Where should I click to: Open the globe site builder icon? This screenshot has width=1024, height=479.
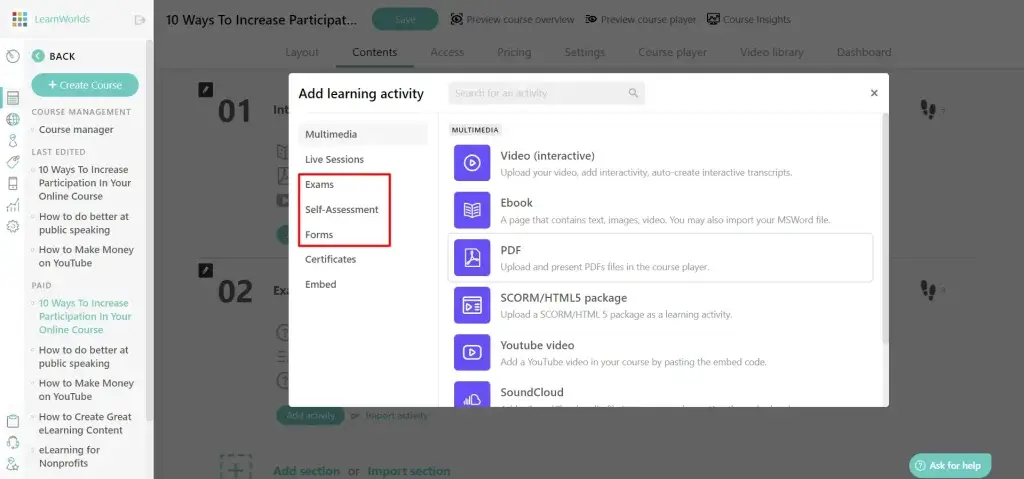12,120
